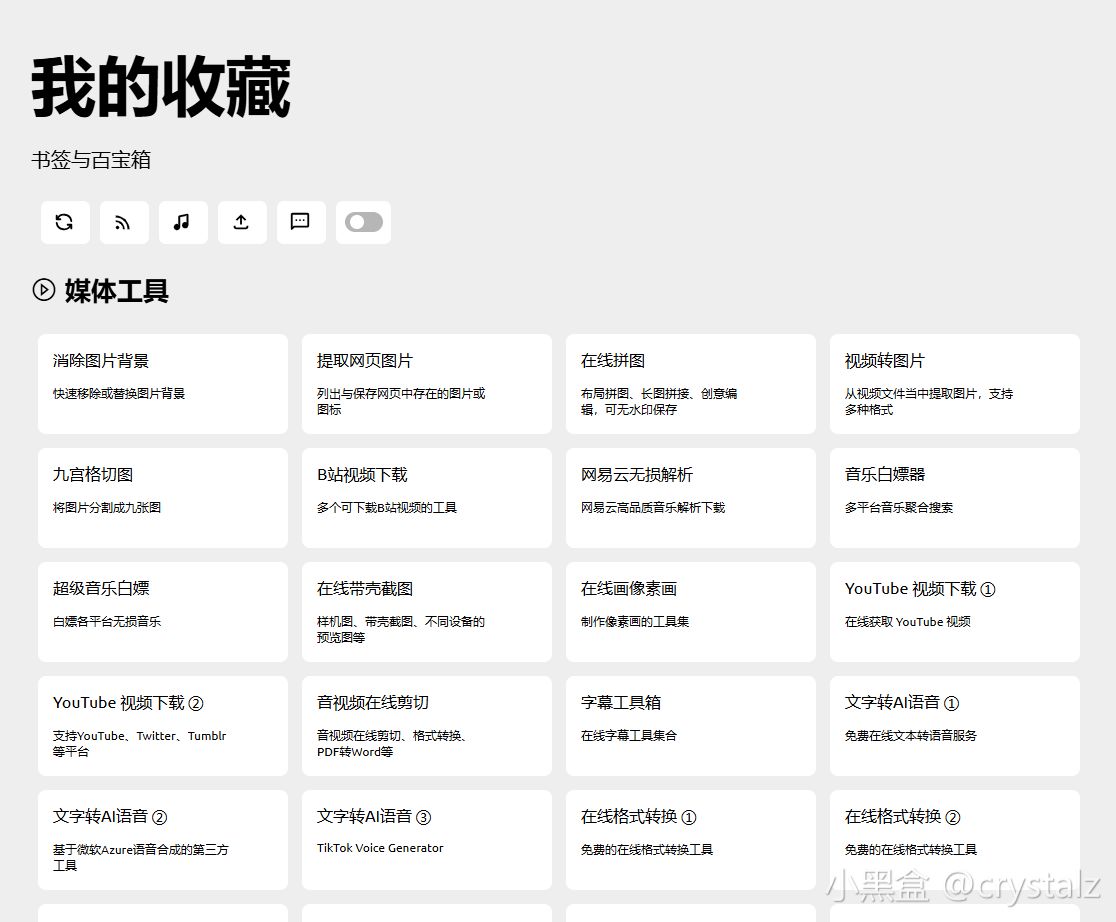Open the 在线带壳截图 card

point(427,612)
